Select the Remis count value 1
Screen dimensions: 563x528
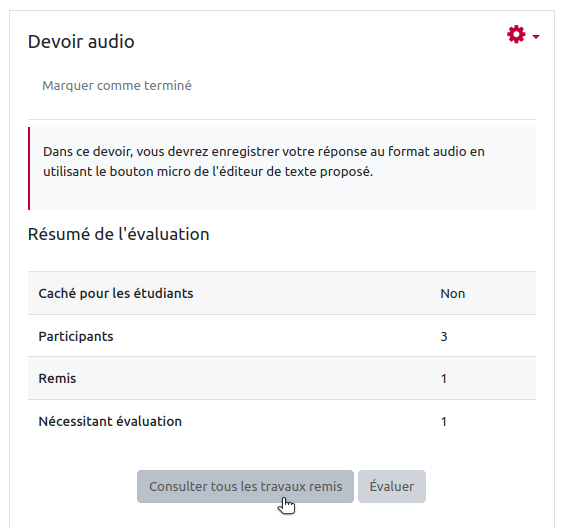[x=444, y=379]
